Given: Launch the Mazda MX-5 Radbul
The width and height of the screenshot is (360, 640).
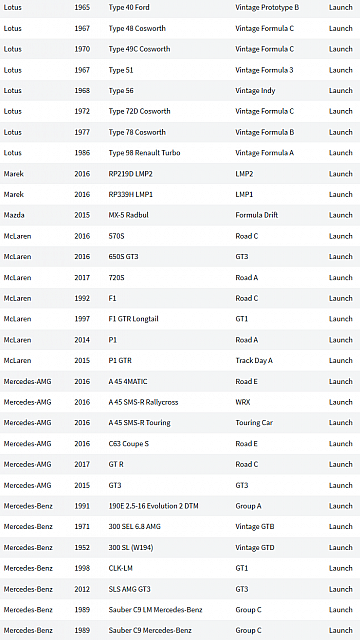Looking at the screenshot, I should (340, 215).
